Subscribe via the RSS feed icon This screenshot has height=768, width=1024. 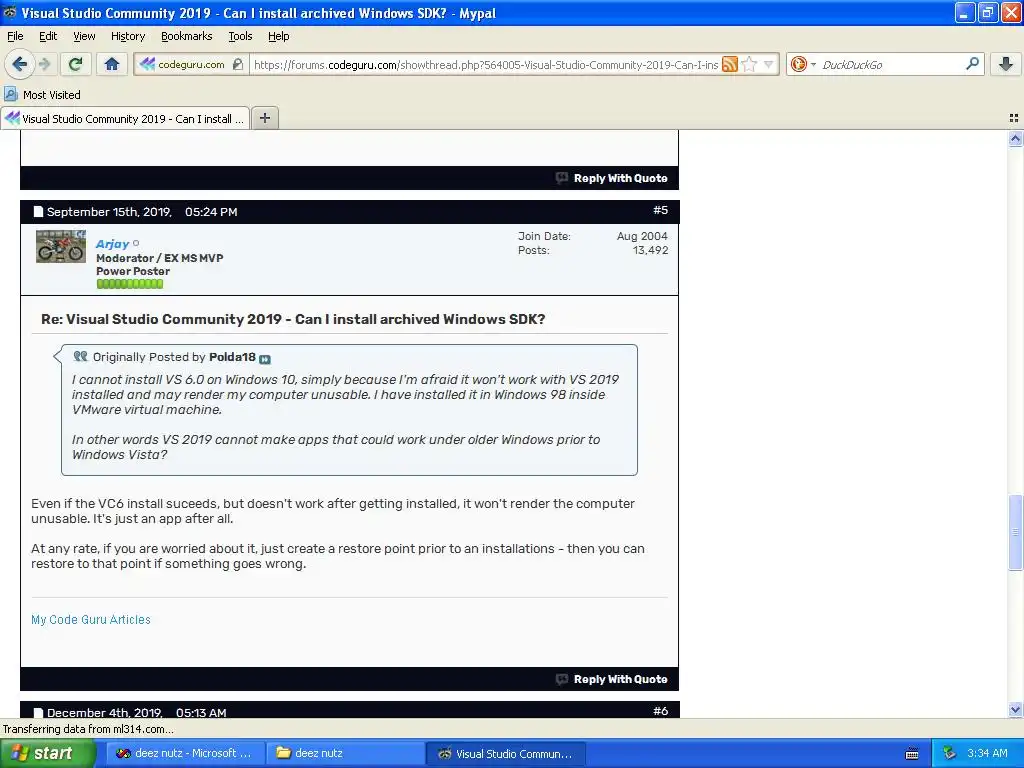[729, 64]
